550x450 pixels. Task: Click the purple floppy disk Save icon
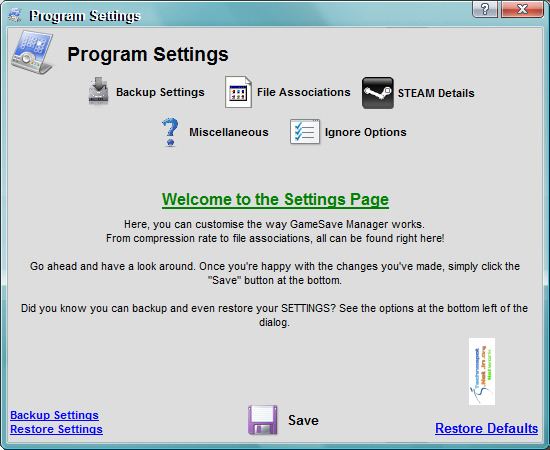pos(262,420)
